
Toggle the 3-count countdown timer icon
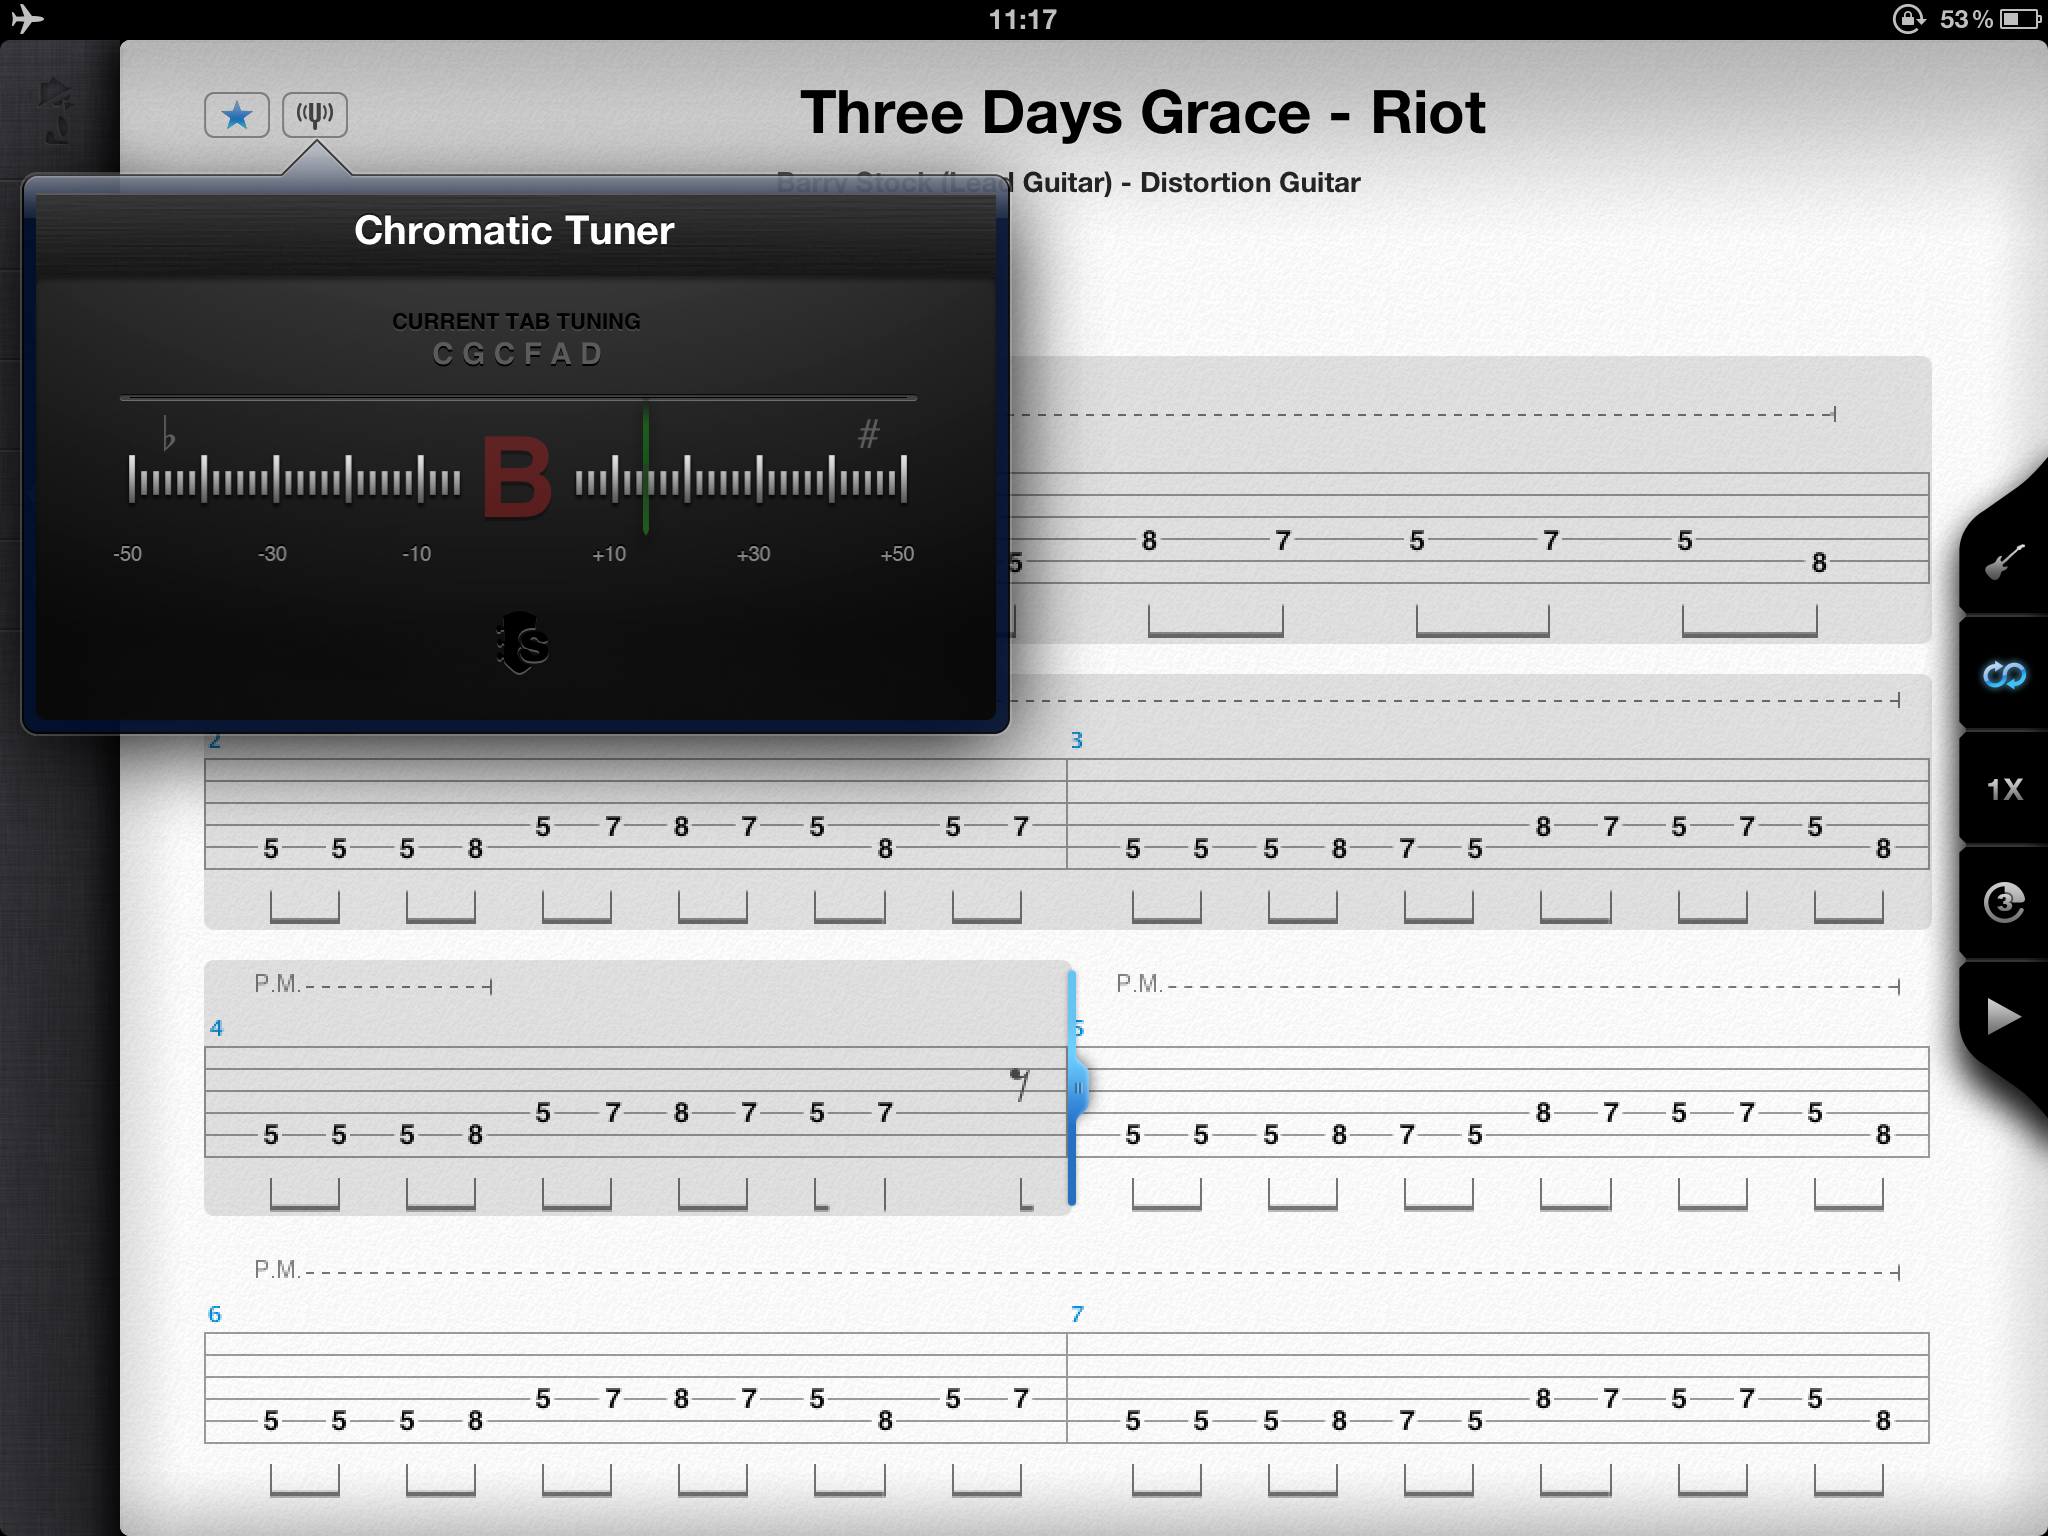coord(2004,903)
